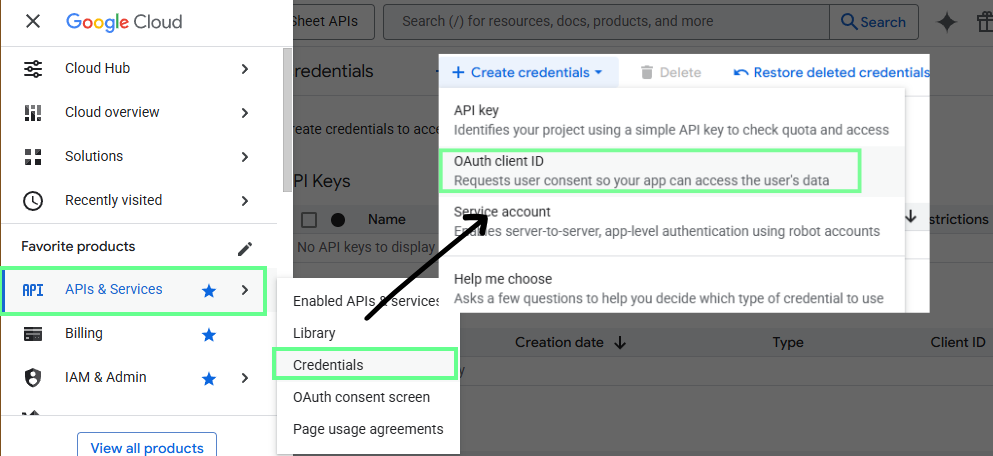Click the Delete trash icon
993x456 pixels.
647,72
